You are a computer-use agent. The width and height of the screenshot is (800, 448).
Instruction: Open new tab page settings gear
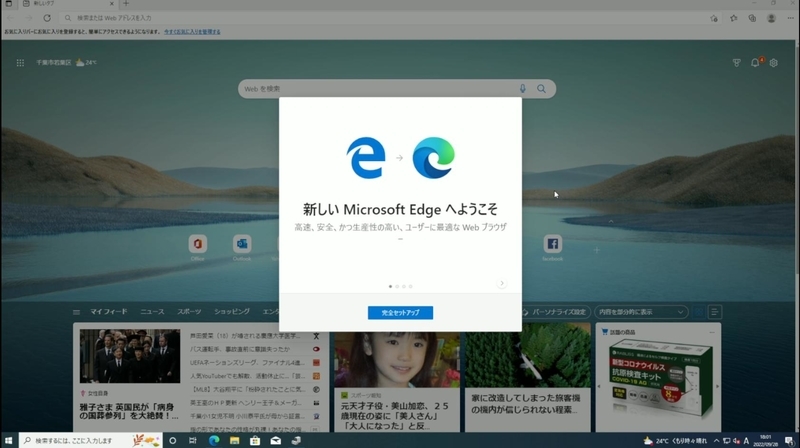tap(773, 63)
